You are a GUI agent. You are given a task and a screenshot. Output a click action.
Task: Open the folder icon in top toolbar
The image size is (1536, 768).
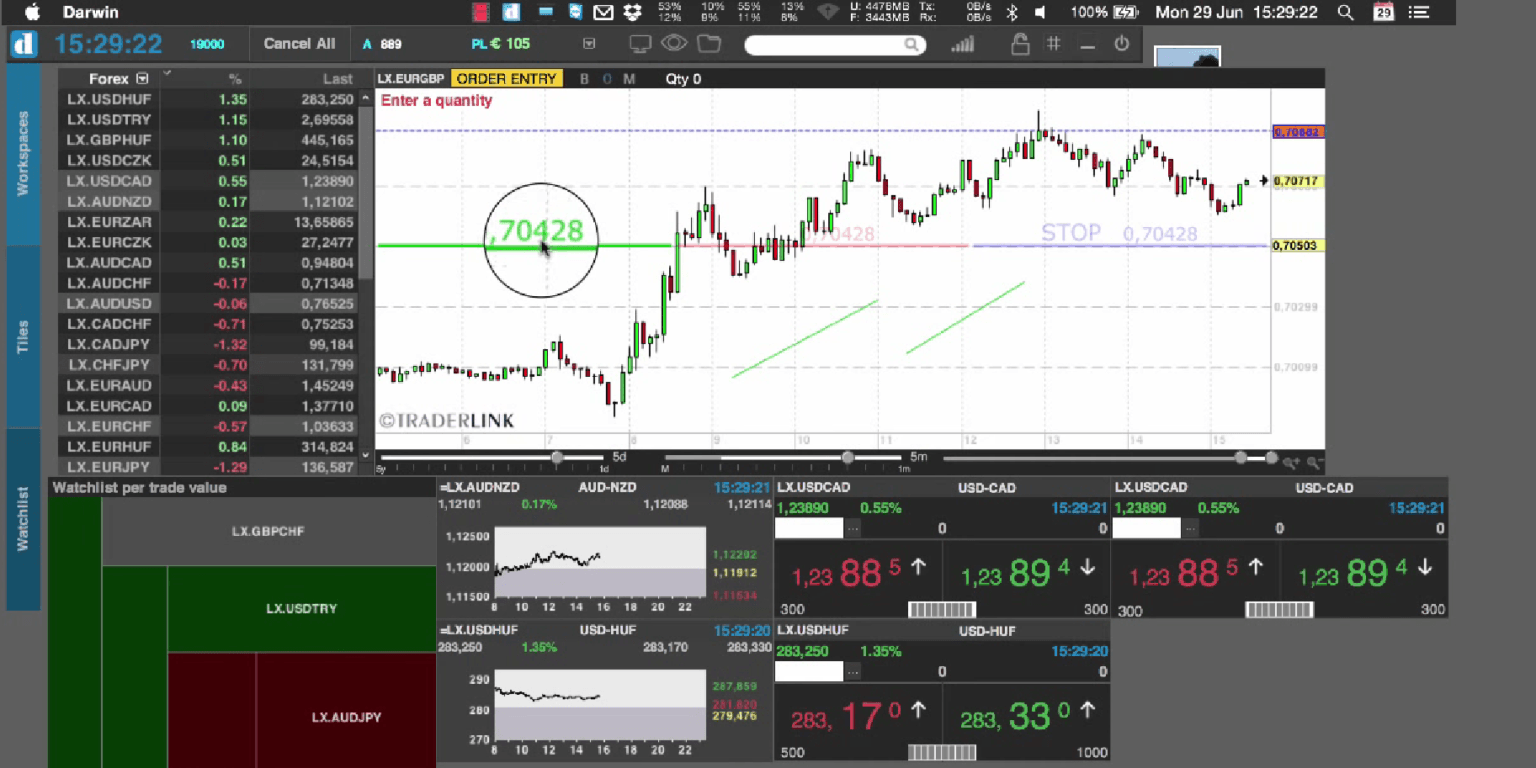click(709, 44)
